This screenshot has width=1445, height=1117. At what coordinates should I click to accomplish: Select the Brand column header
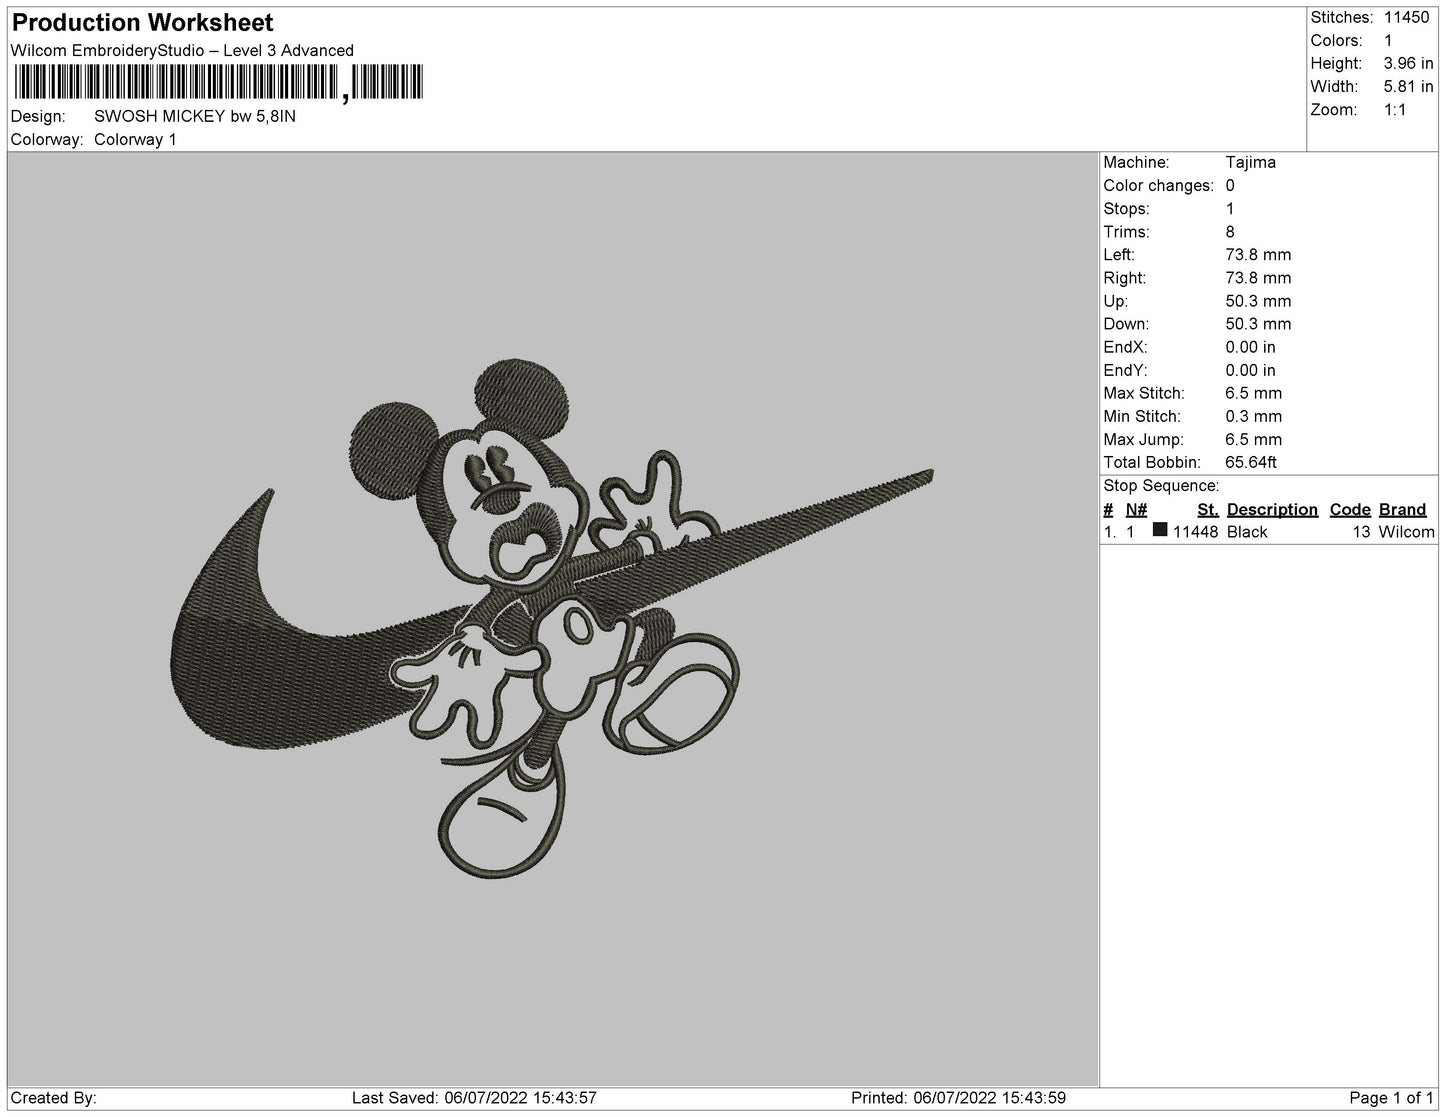[x=1402, y=509]
